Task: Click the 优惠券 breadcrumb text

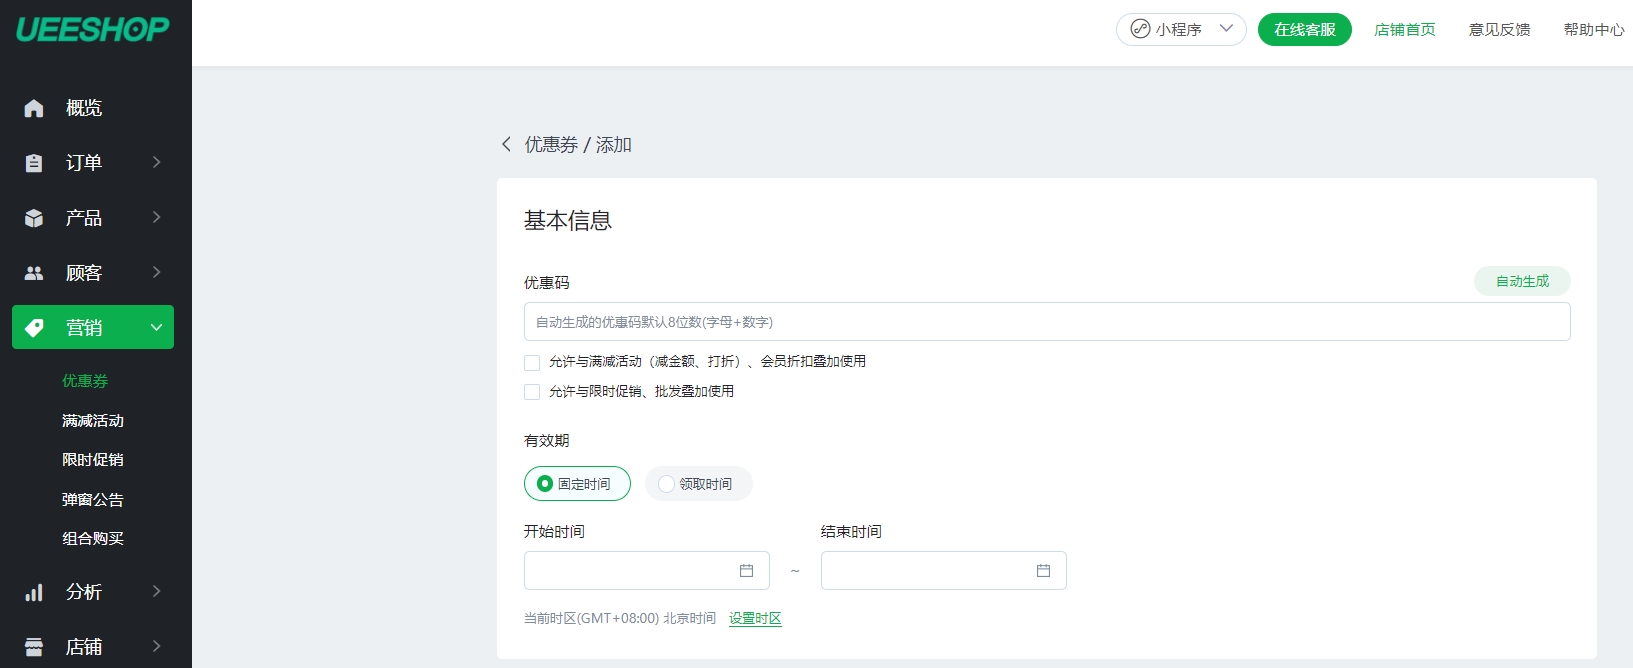Action: click(x=551, y=145)
